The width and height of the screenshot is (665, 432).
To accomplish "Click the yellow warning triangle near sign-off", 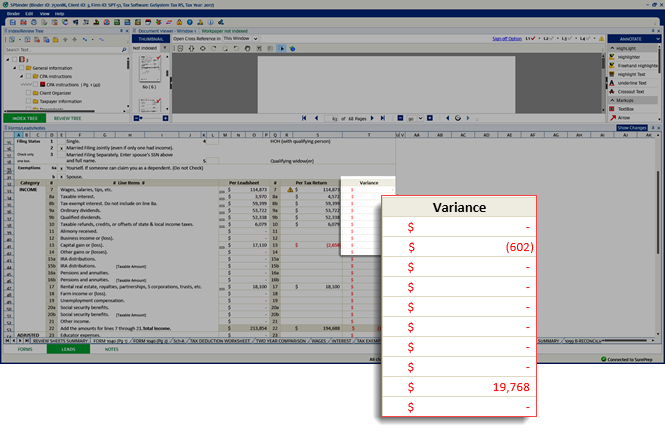I will (601, 39).
